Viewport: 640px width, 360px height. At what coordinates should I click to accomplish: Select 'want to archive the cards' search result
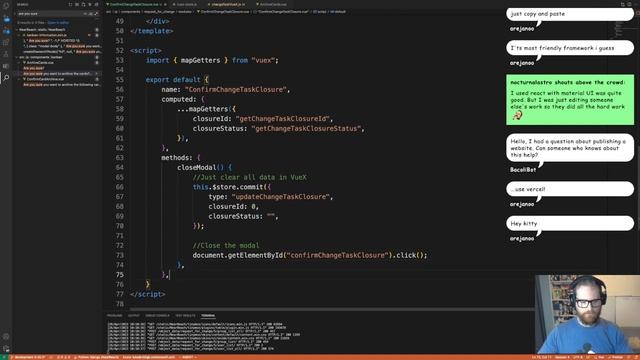tap(57, 74)
